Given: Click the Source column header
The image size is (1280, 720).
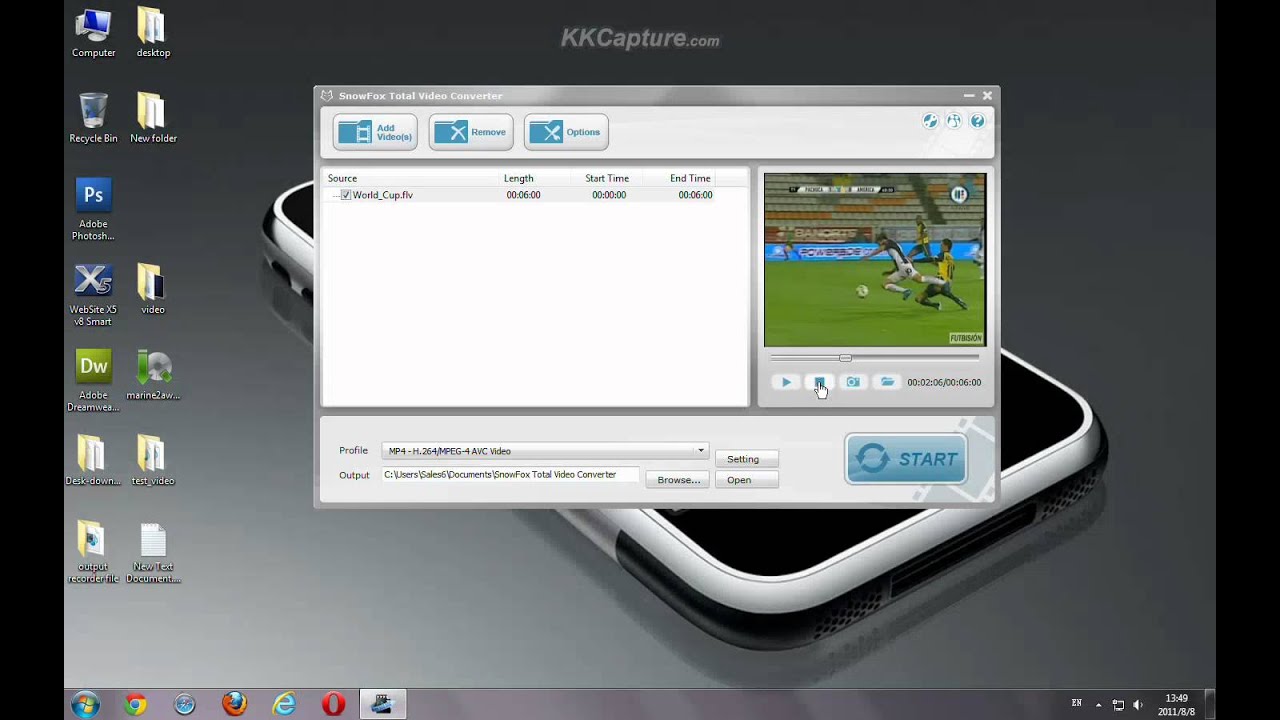Looking at the screenshot, I should tap(410, 178).
